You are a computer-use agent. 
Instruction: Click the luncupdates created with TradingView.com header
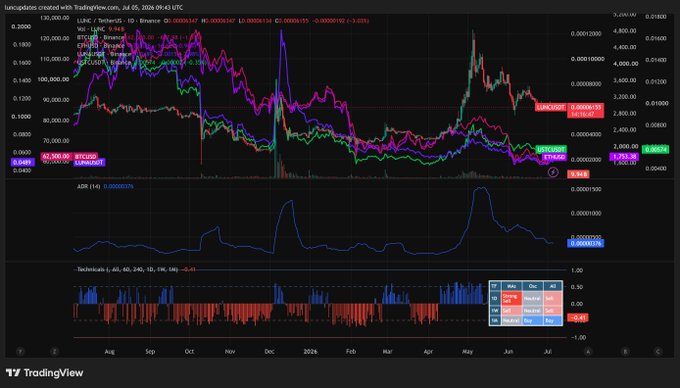(94, 7)
